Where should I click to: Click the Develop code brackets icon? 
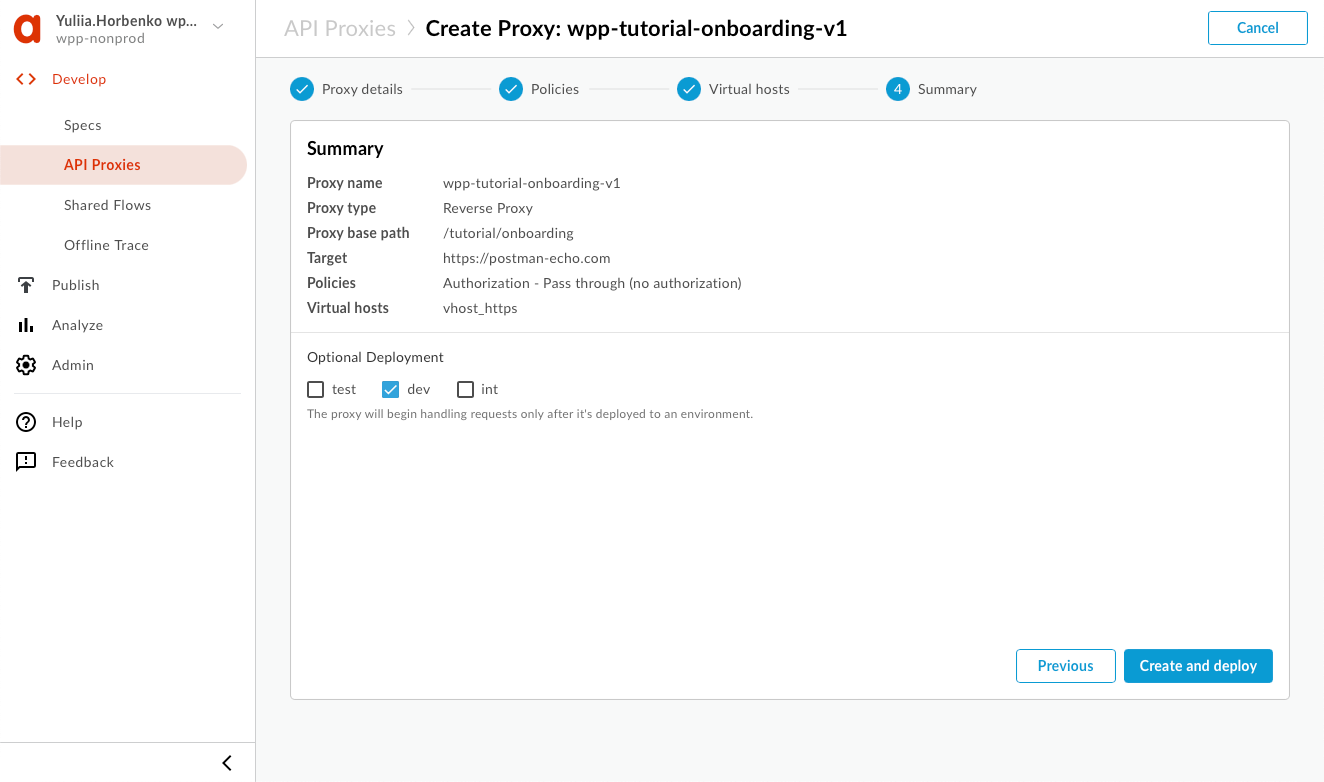[x=26, y=79]
